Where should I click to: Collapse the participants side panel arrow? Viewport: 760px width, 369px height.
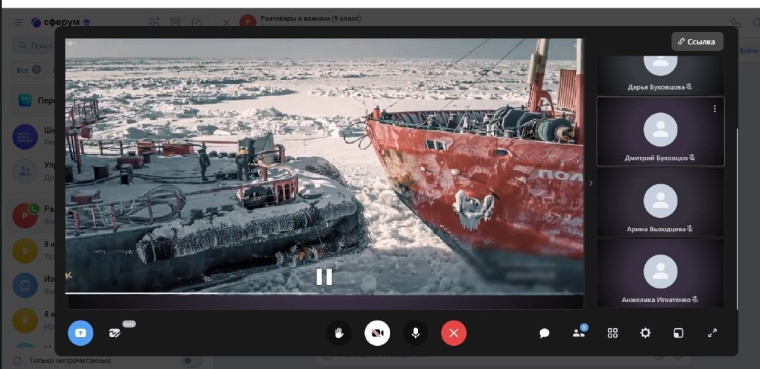590,183
